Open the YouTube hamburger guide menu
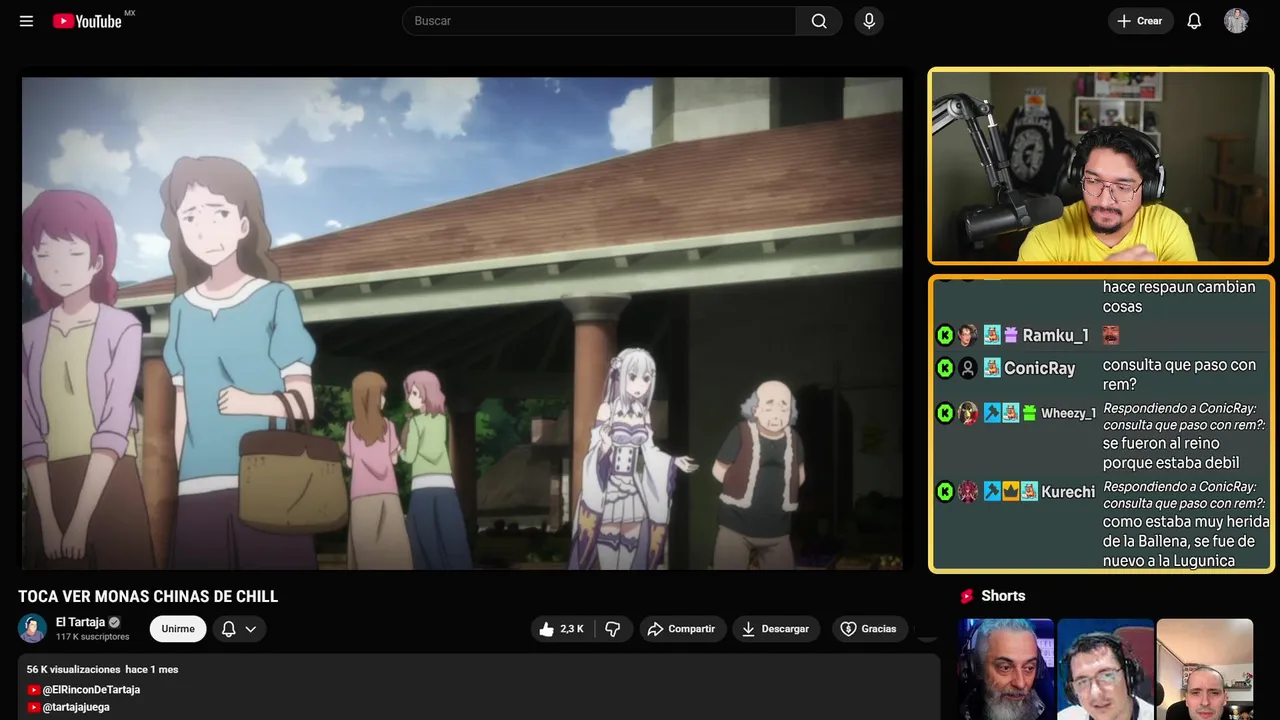Image resolution: width=1280 pixels, height=720 pixels. (26, 21)
